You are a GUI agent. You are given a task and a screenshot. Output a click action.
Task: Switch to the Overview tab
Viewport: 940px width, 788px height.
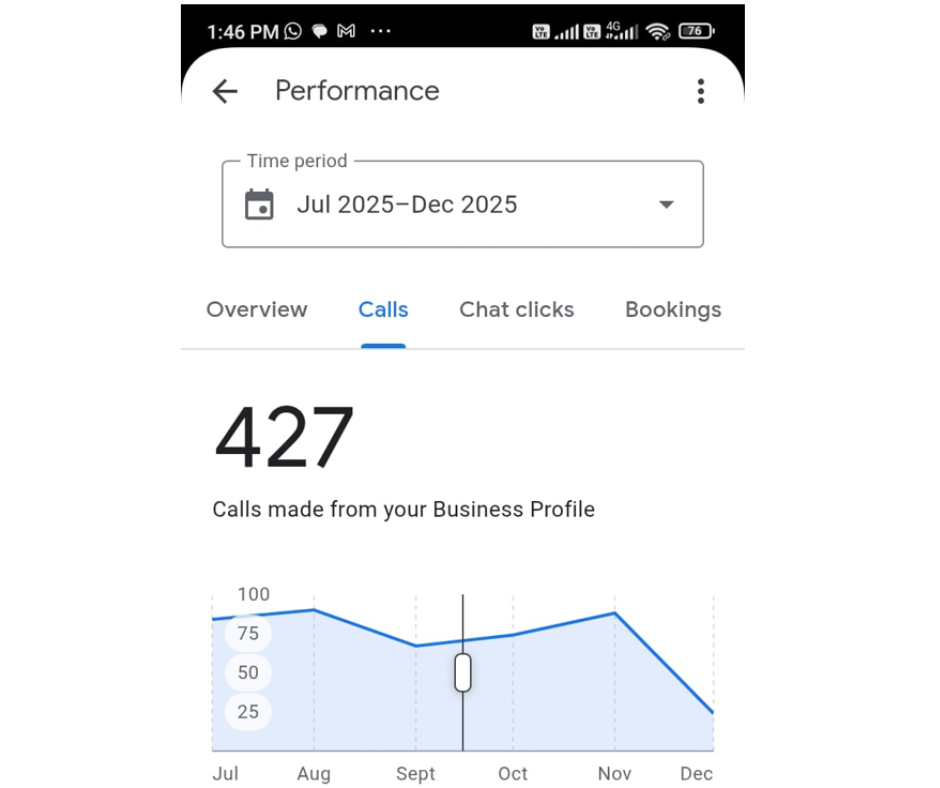click(257, 310)
